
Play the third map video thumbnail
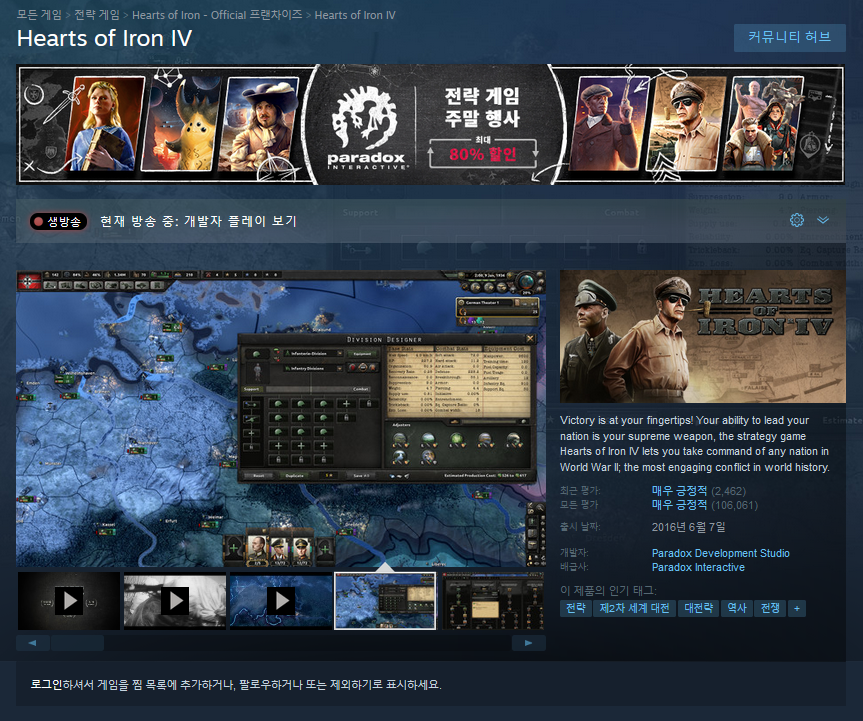click(x=281, y=600)
